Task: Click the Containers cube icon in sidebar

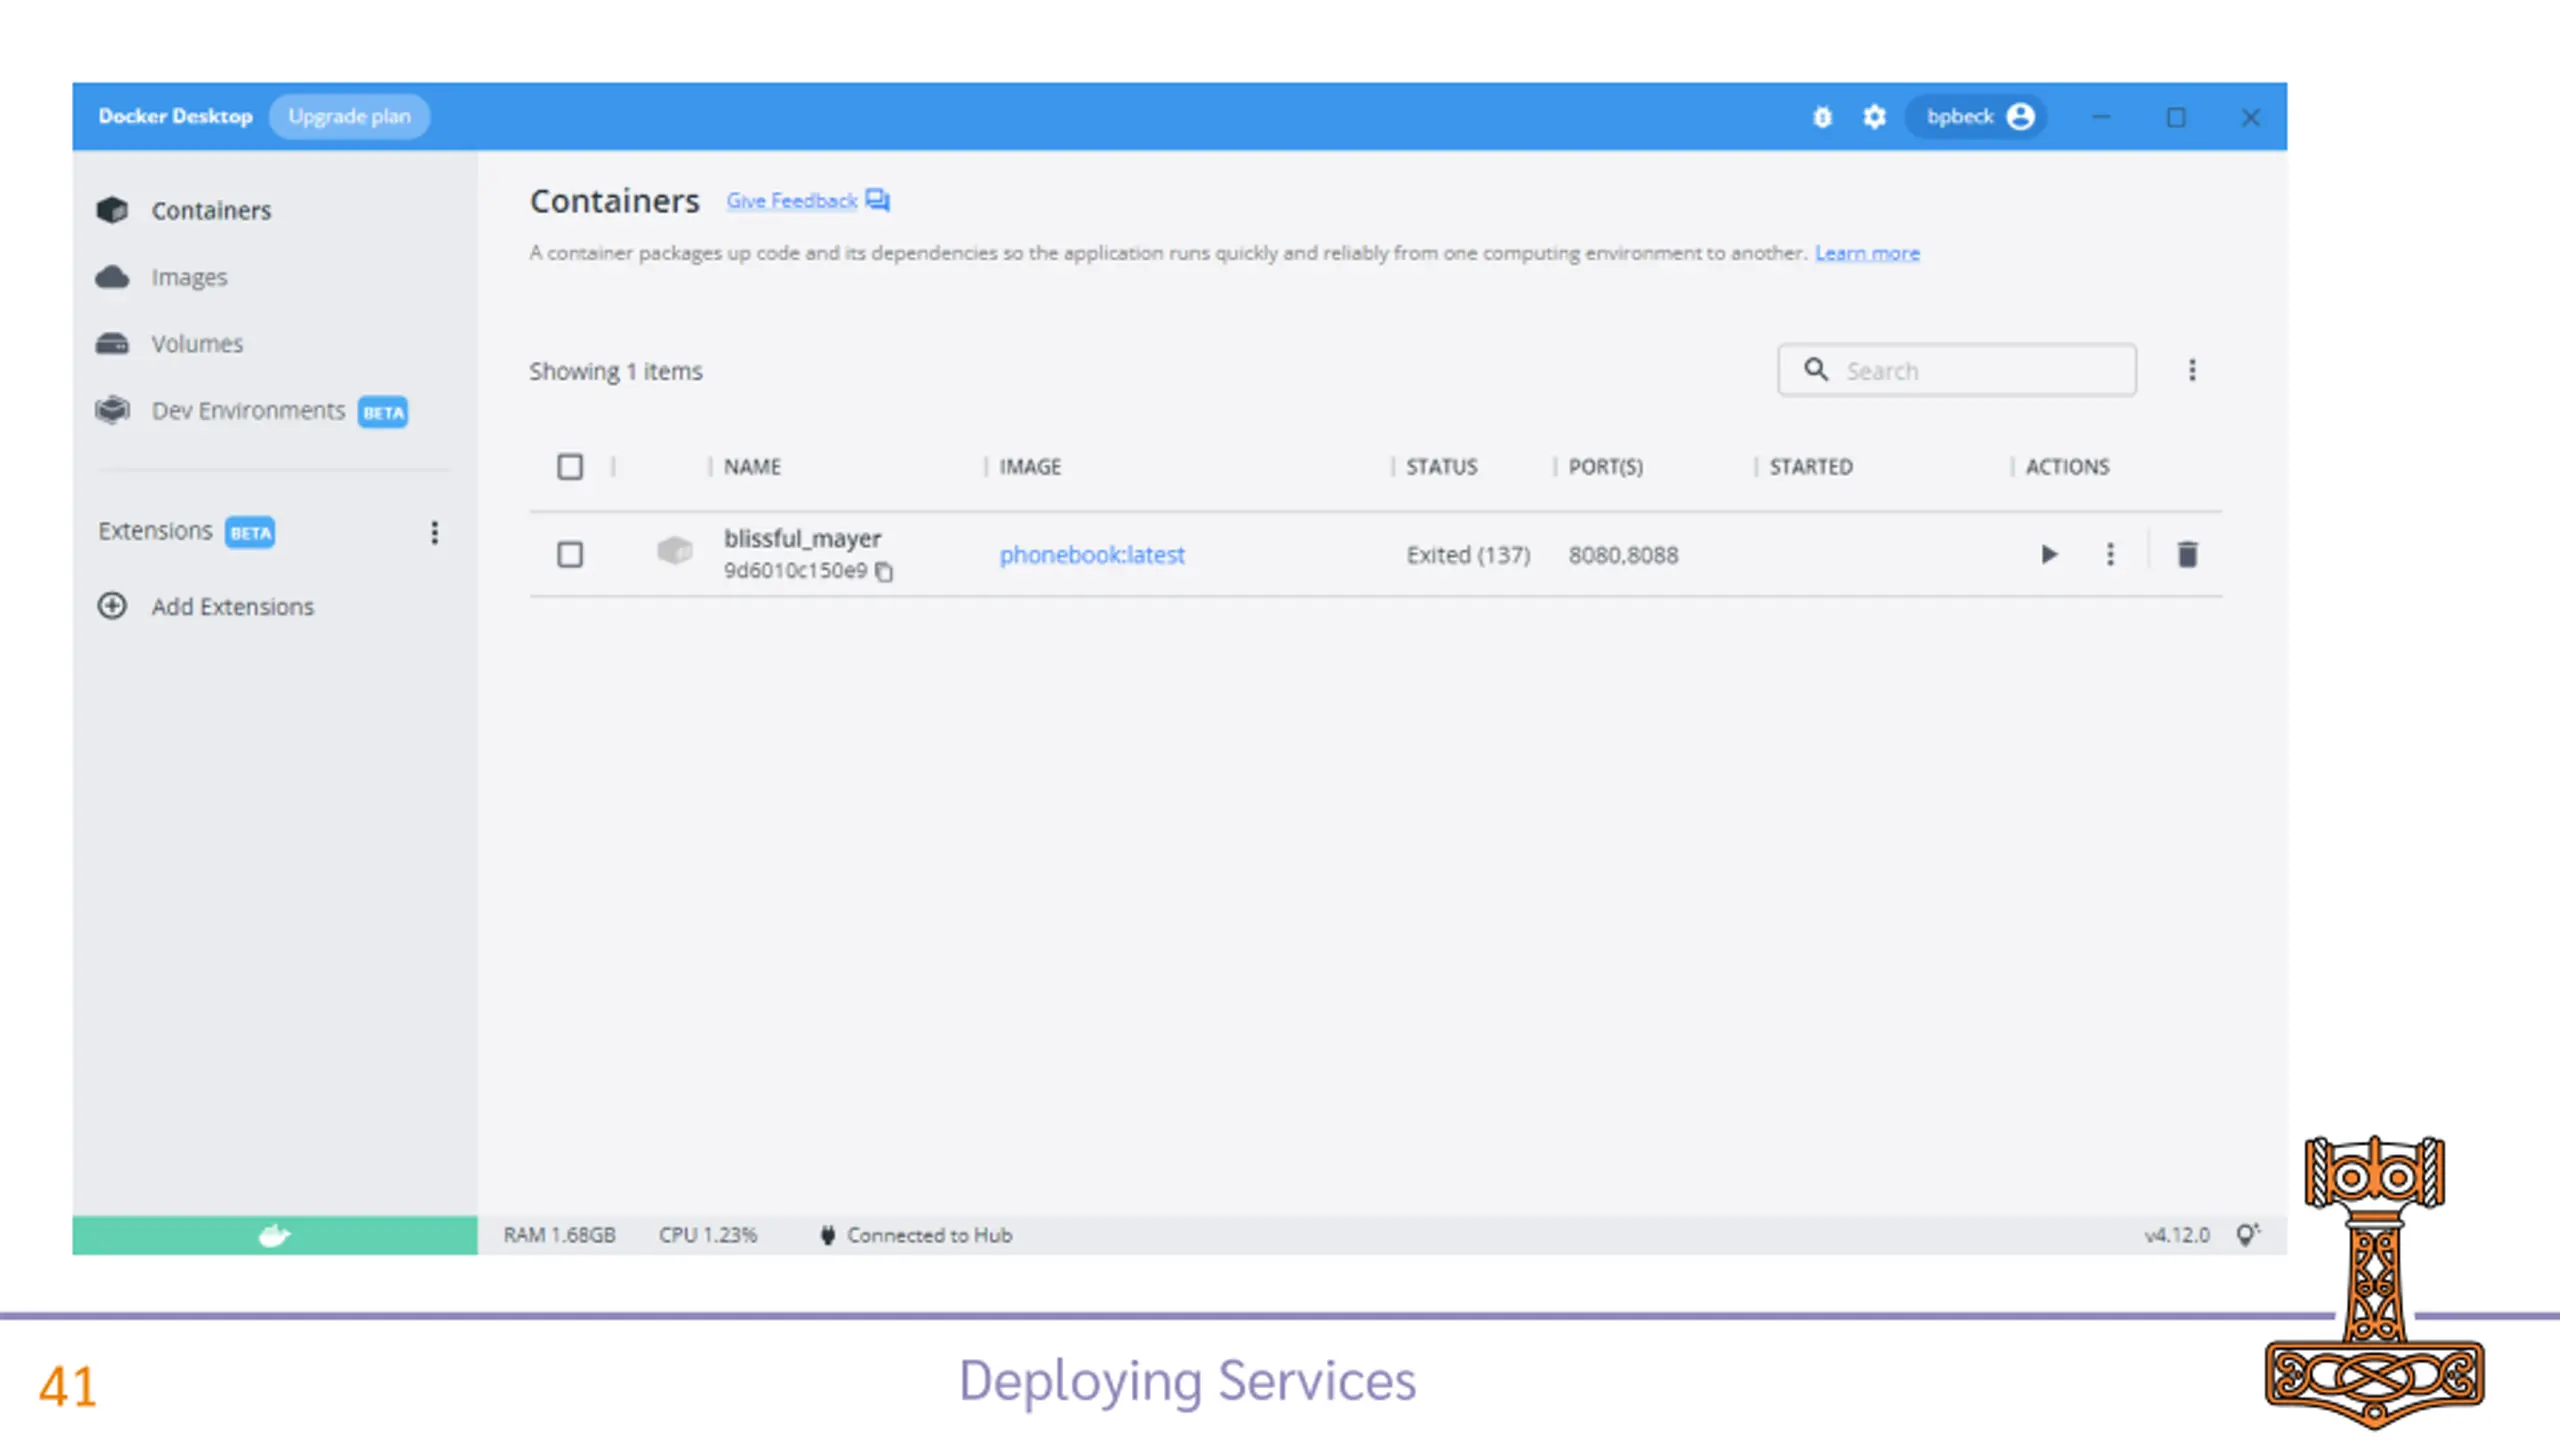Action: 112,210
